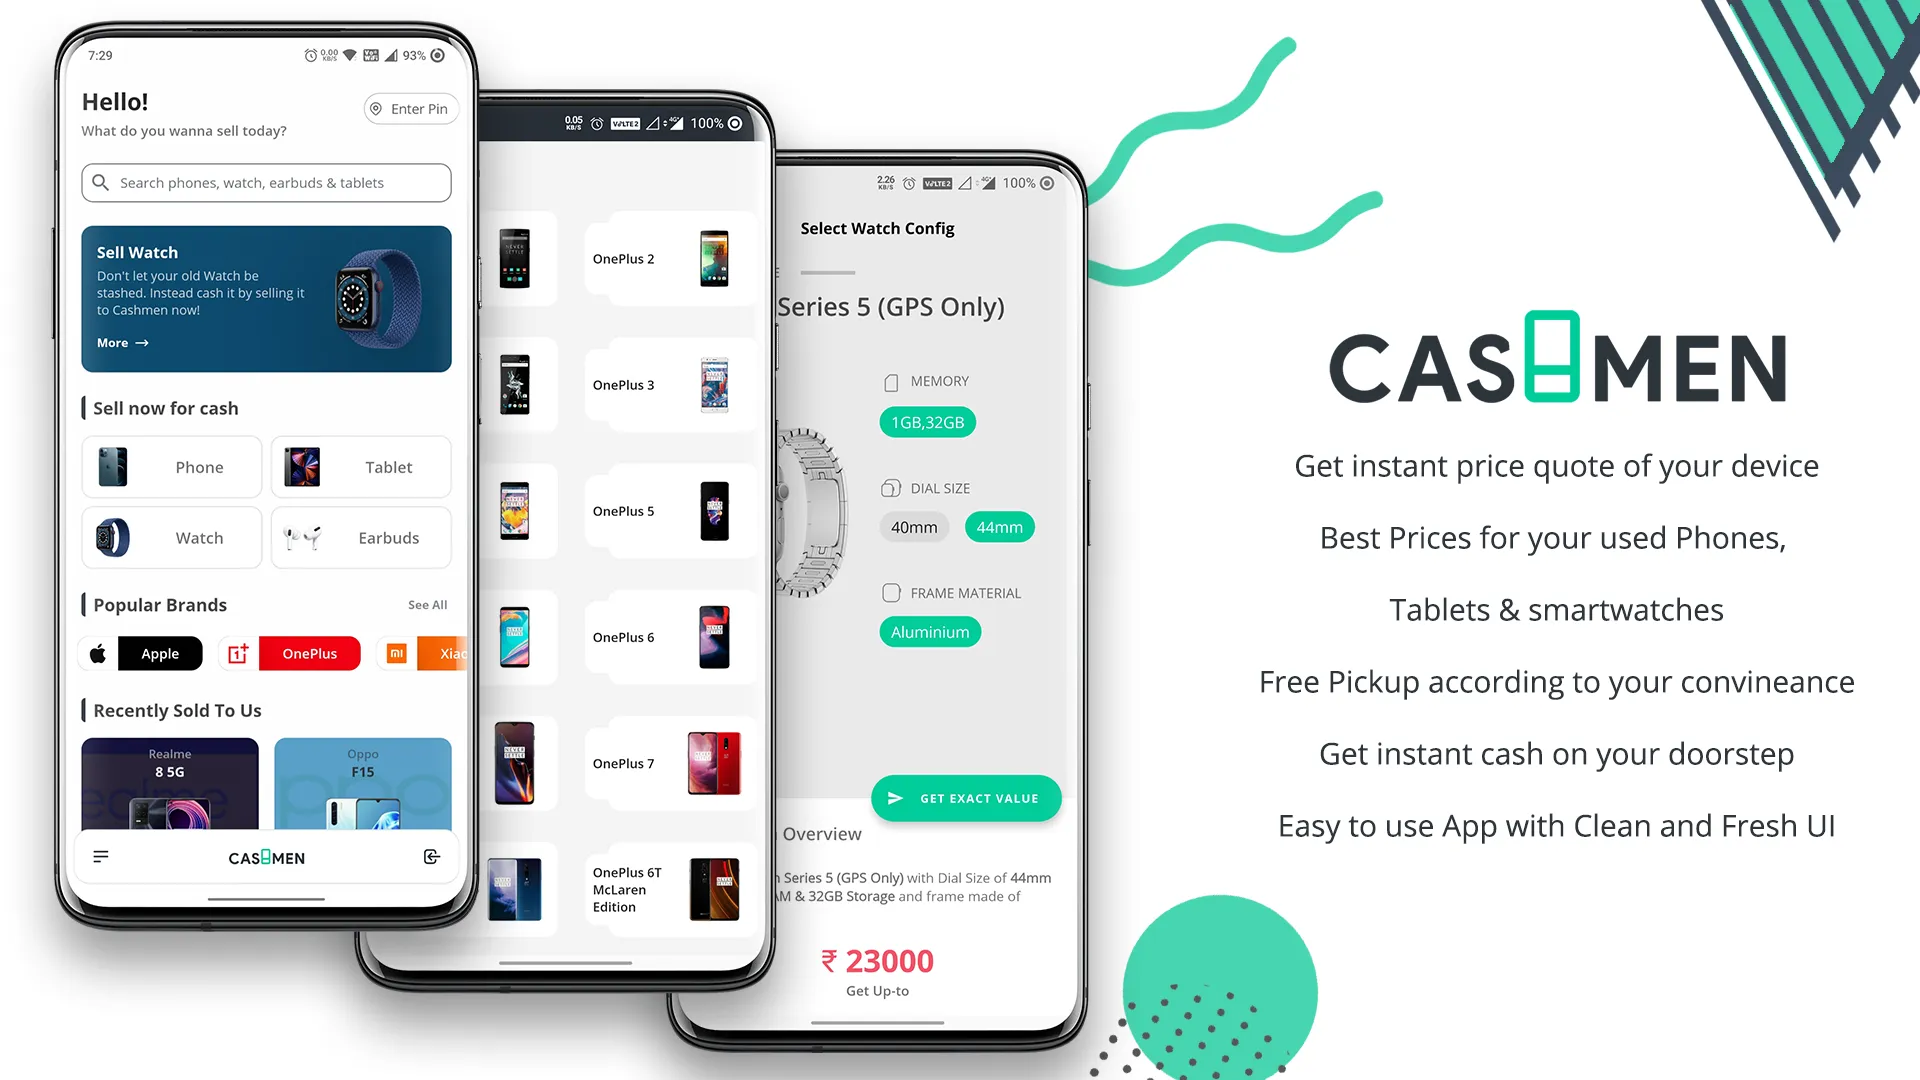Click More on Sell Watch banner
The height and width of the screenshot is (1080, 1920).
pyautogui.click(x=123, y=343)
